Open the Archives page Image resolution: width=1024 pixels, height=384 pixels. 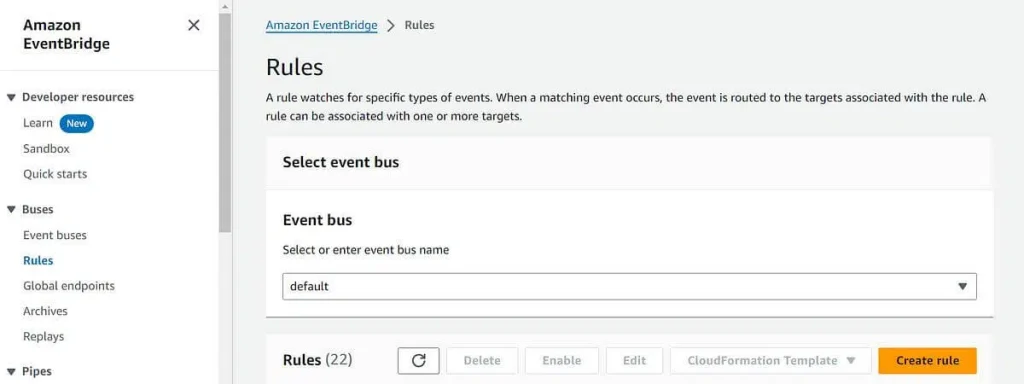point(45,312)
